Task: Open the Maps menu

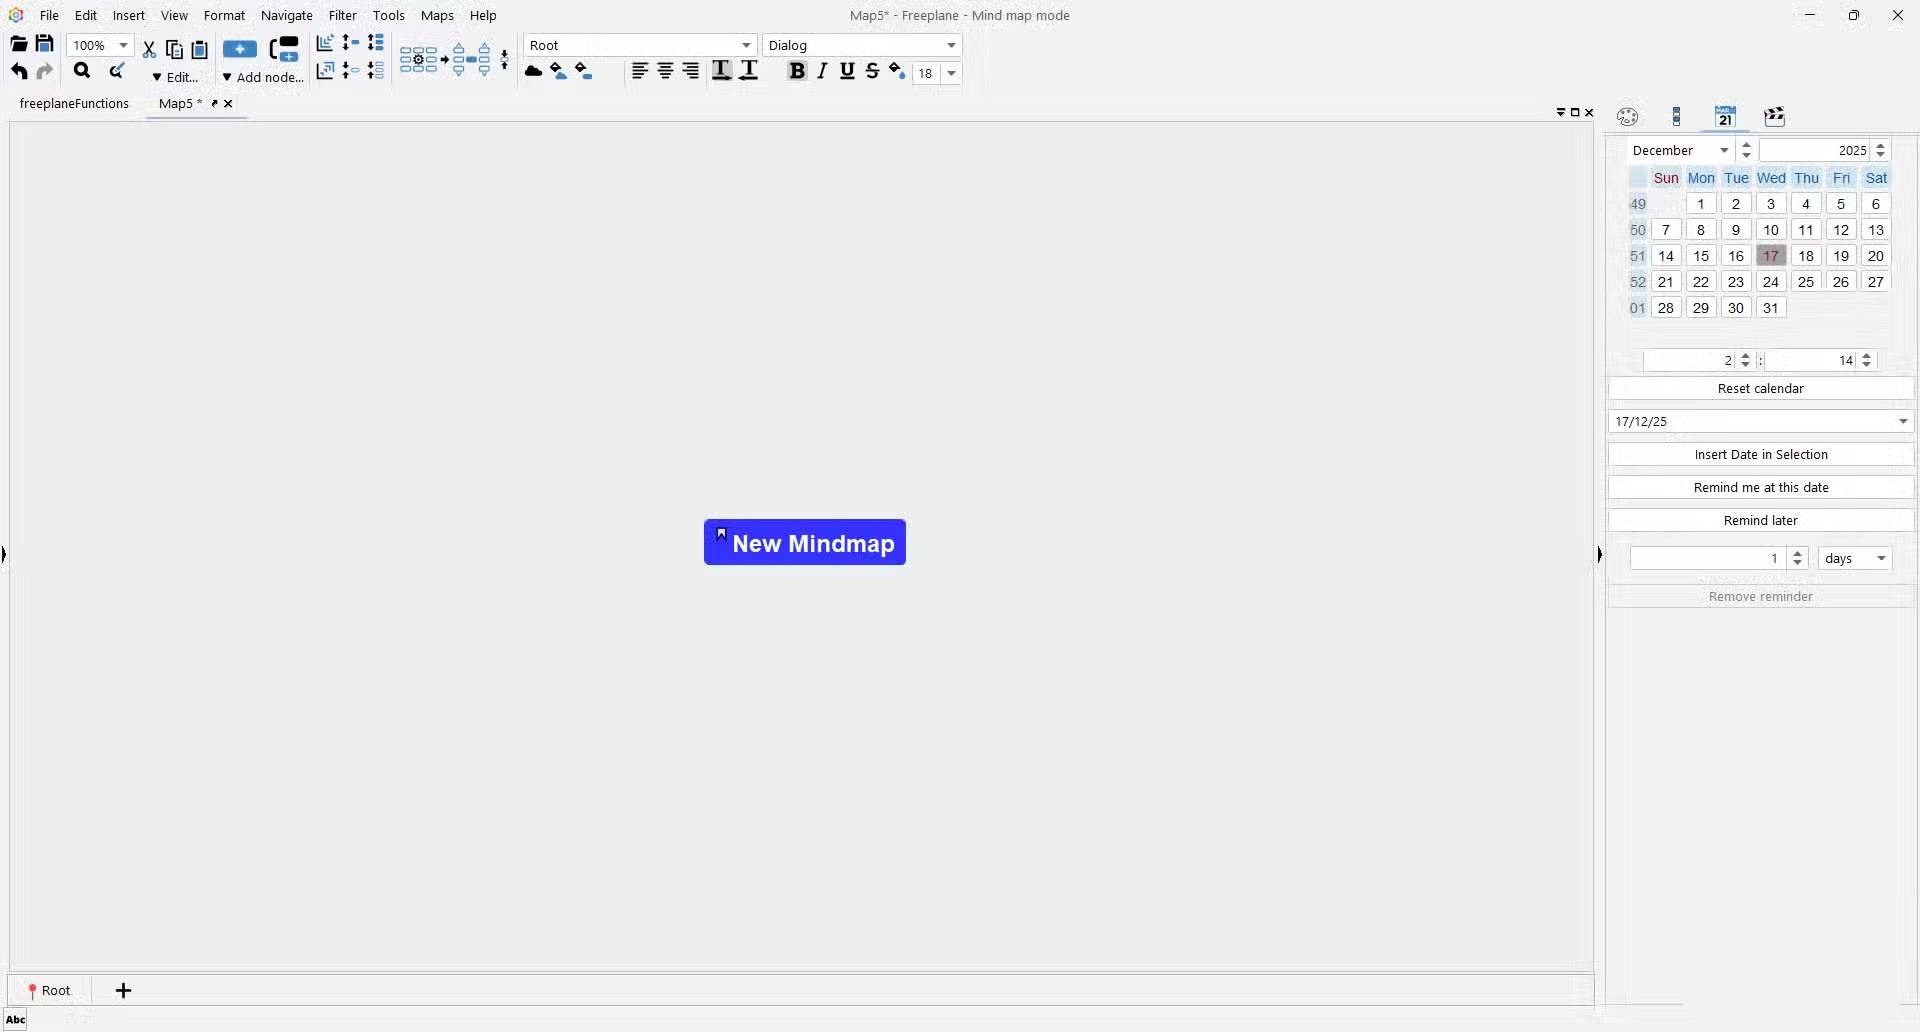Action: [437, 15]
